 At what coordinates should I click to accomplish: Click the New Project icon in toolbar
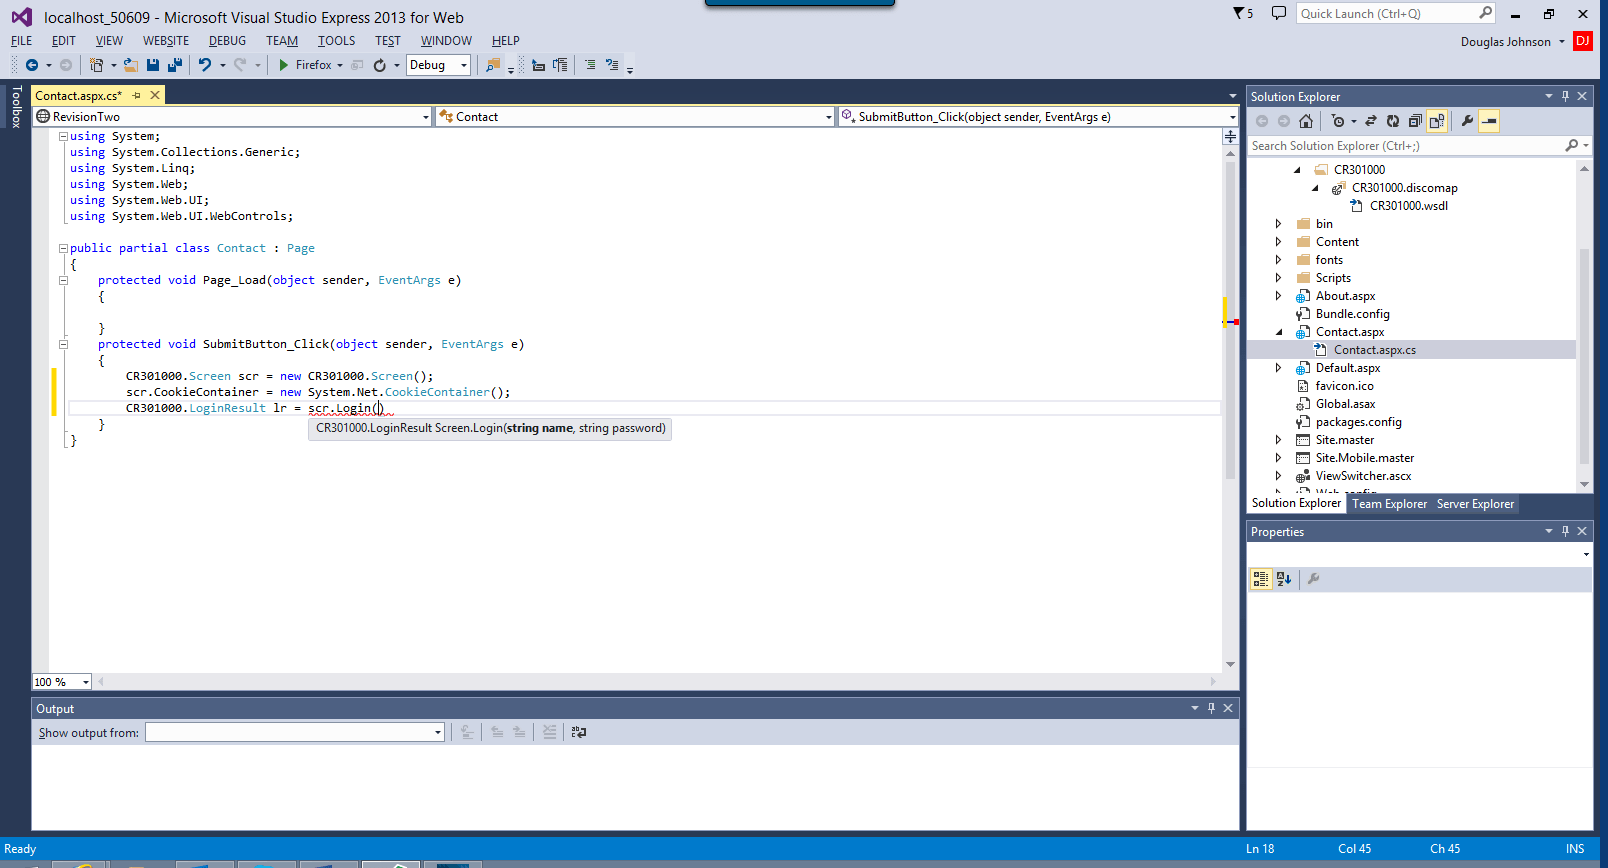(x=96, y=65)
